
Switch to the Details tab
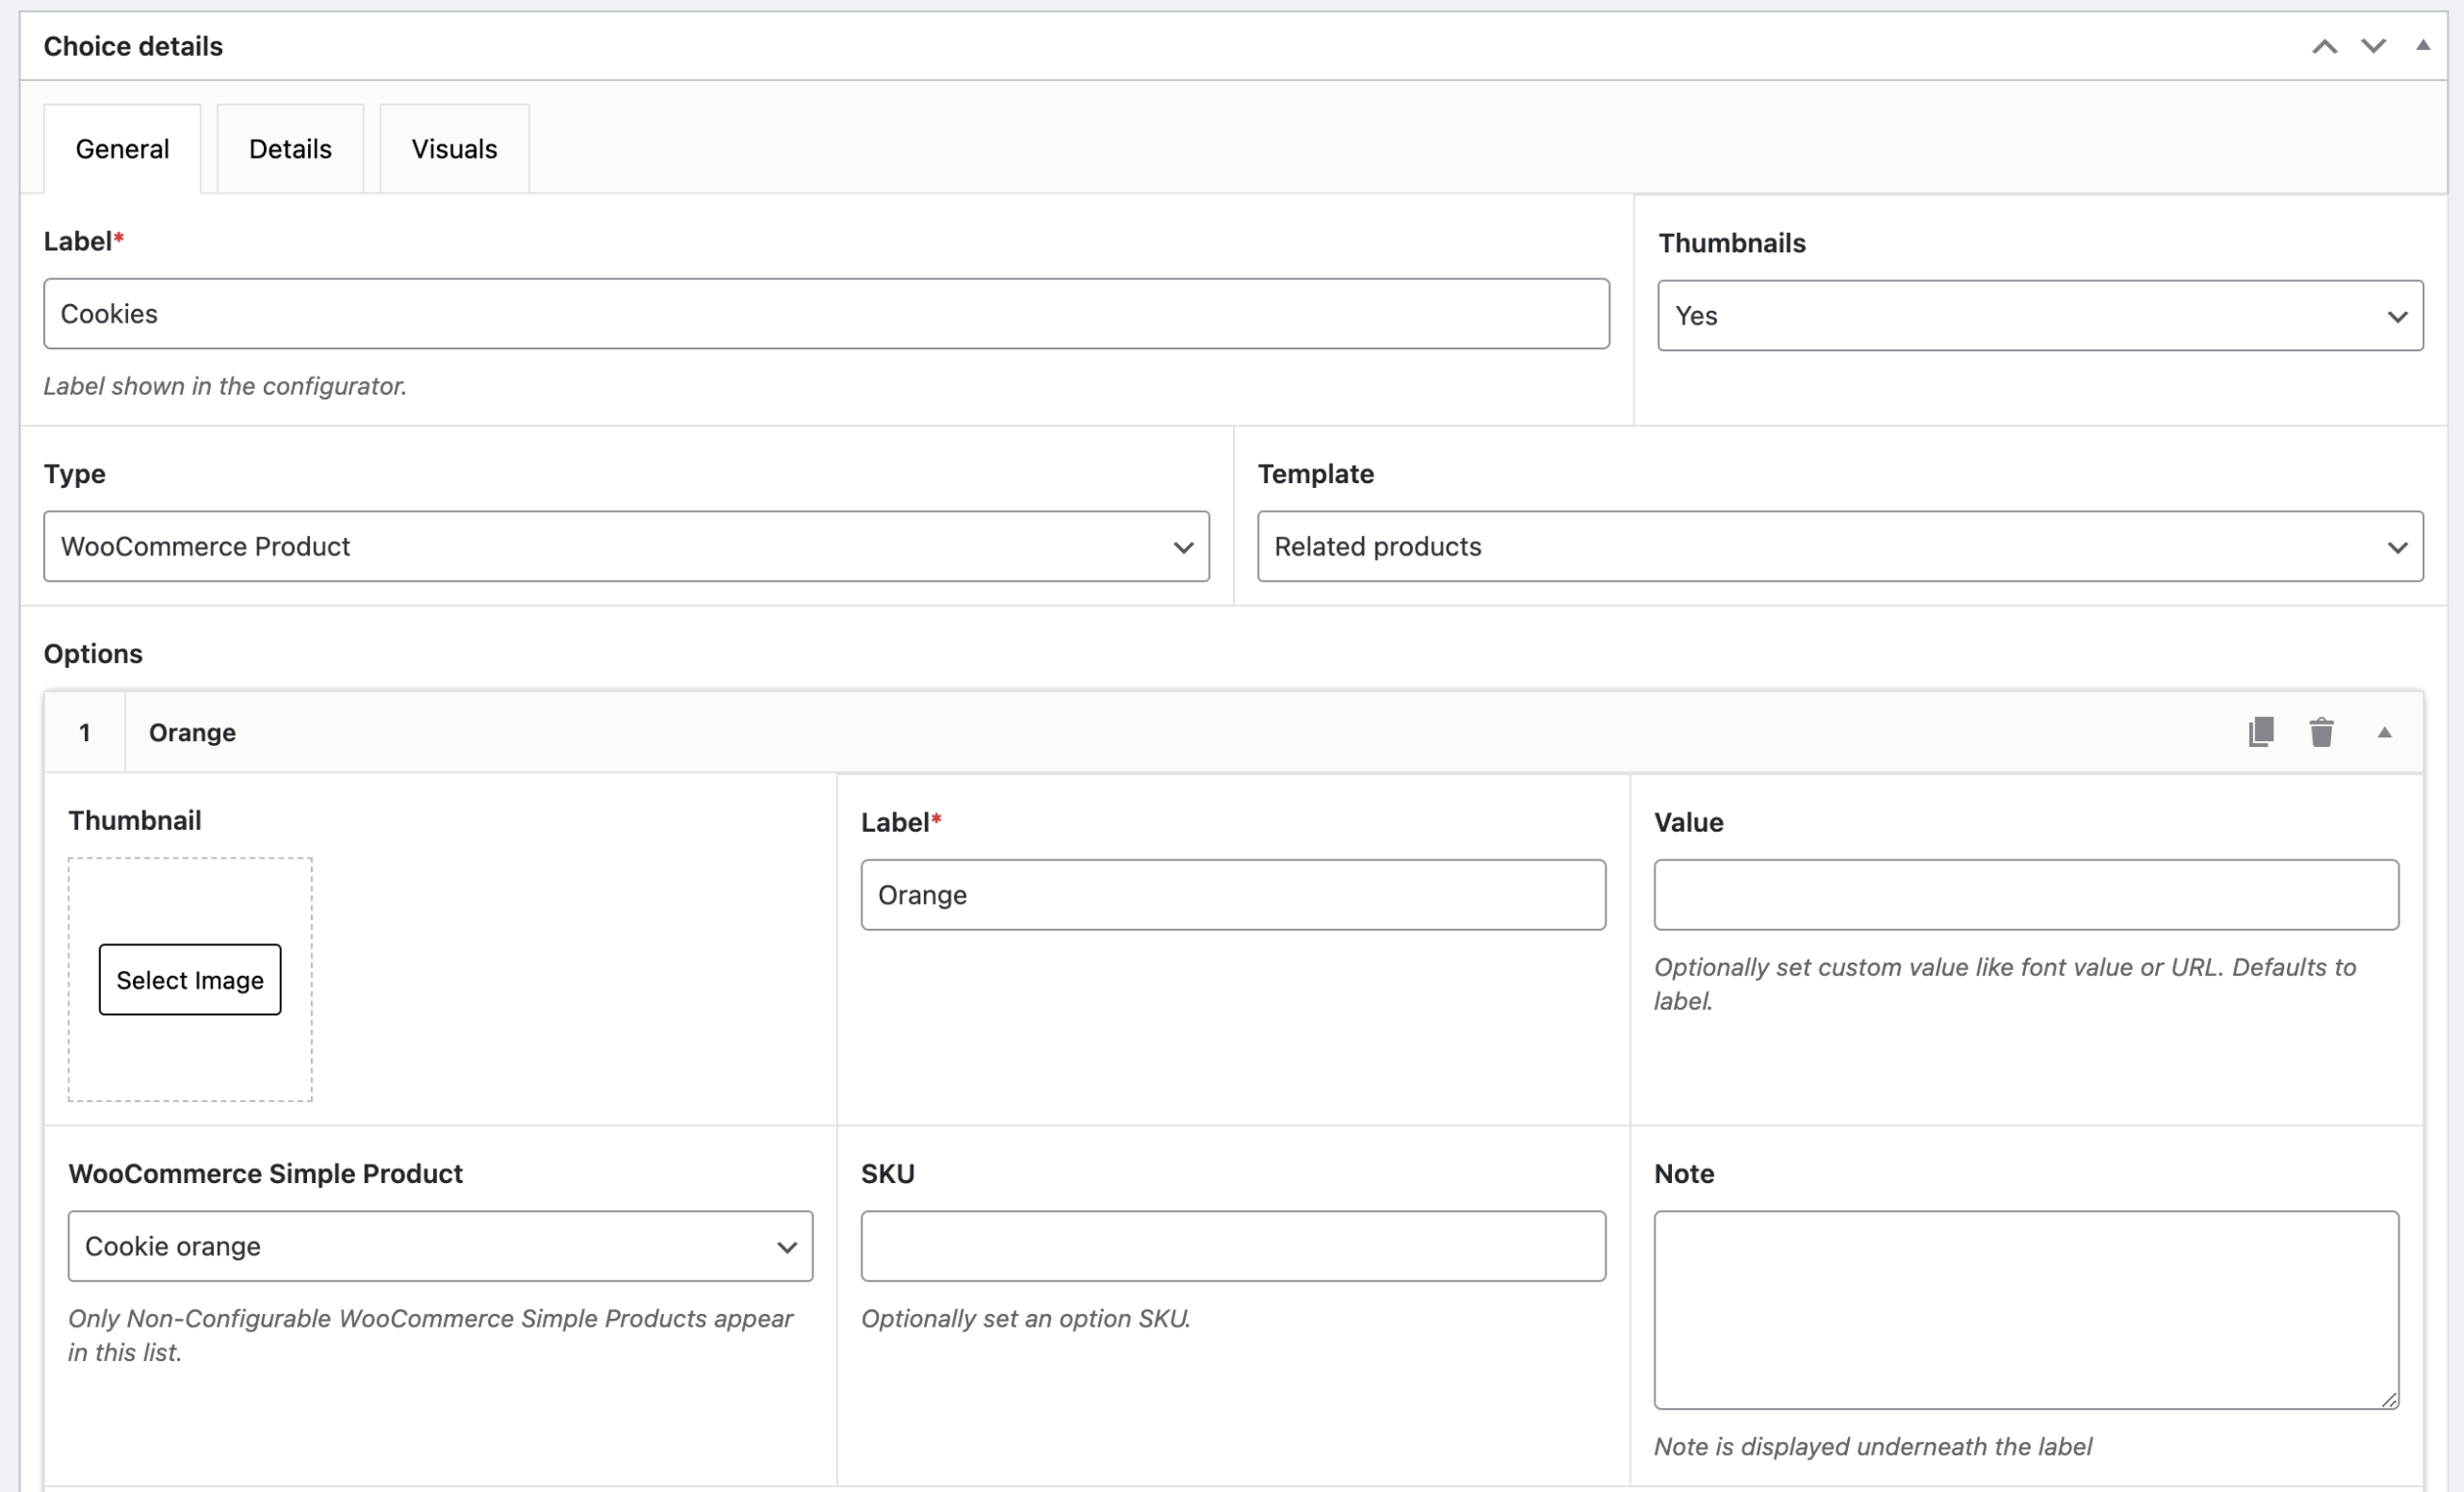tap(290, 149)
